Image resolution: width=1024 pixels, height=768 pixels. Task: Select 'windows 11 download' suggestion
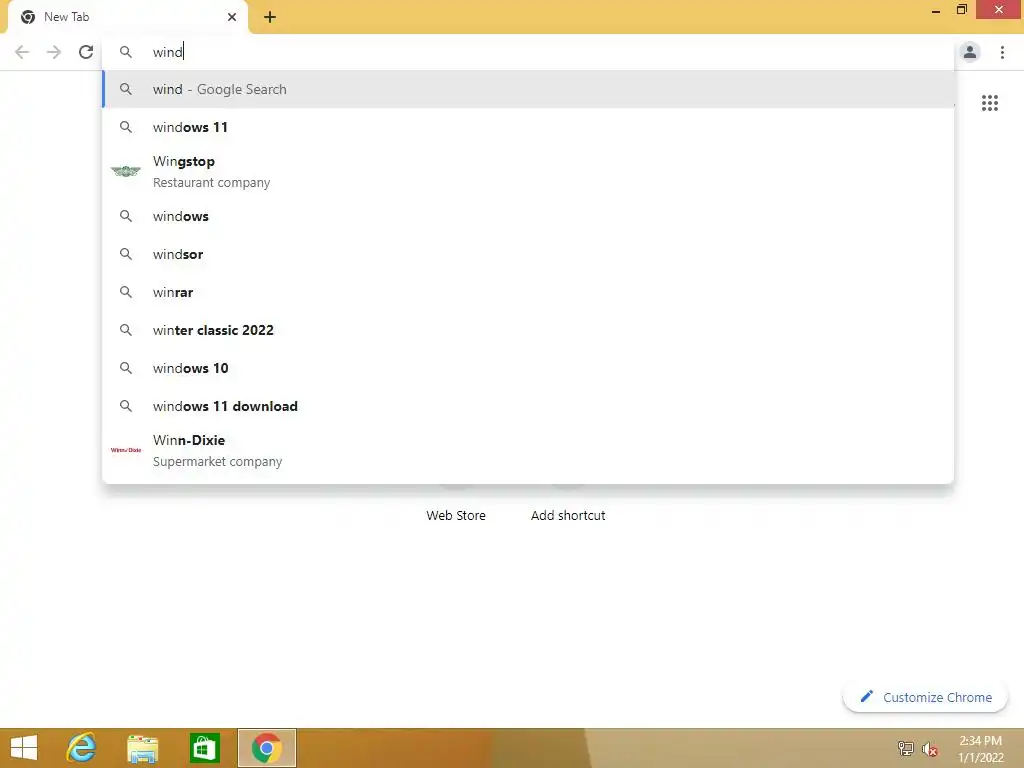[528, 406]
